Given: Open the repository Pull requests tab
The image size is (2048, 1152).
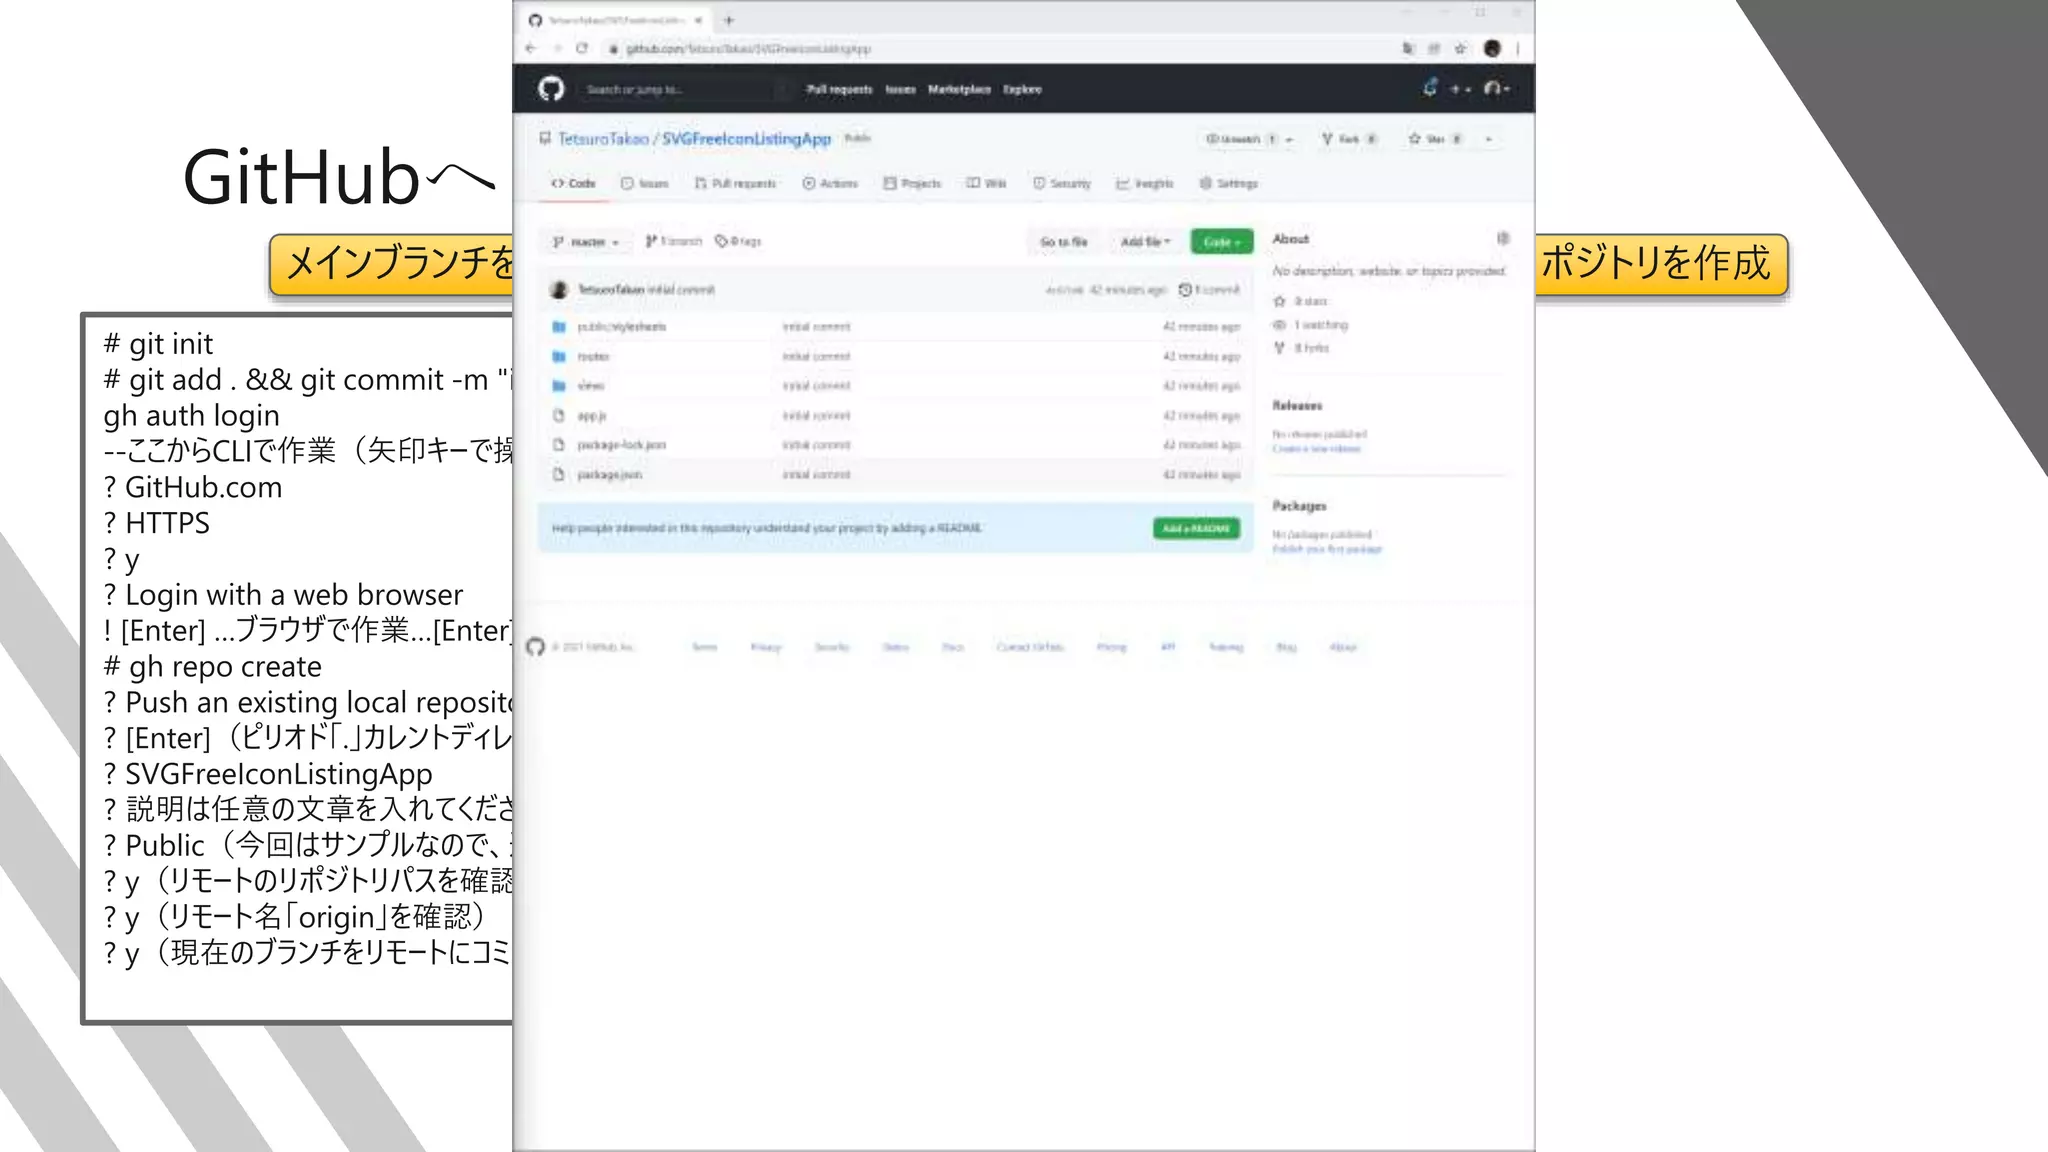Looking at the screenshot, I should tap(735, 184).
